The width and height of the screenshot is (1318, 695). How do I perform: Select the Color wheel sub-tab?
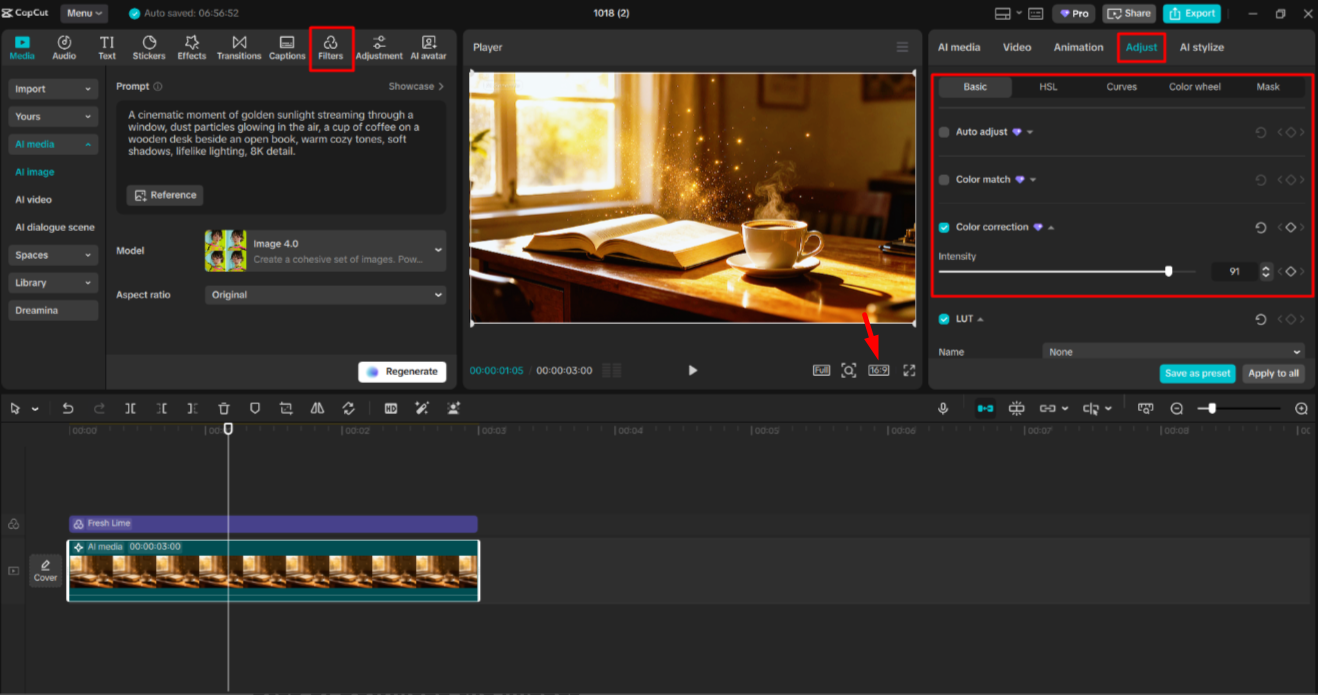coord(1194,87)
